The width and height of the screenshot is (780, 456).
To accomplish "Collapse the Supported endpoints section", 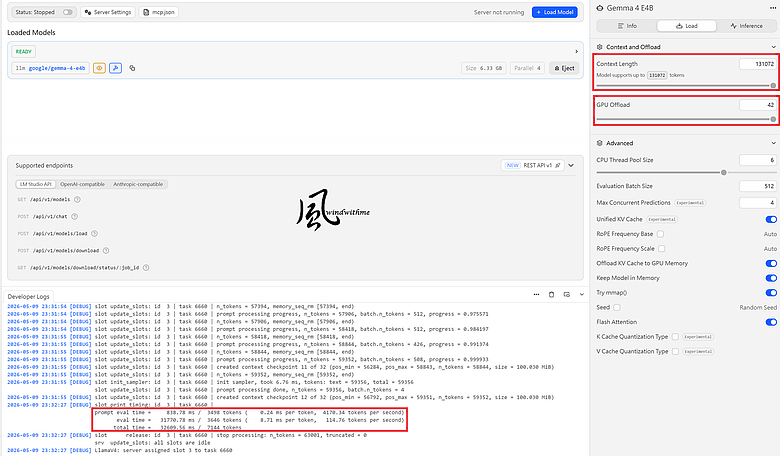I will pos(572,165).
